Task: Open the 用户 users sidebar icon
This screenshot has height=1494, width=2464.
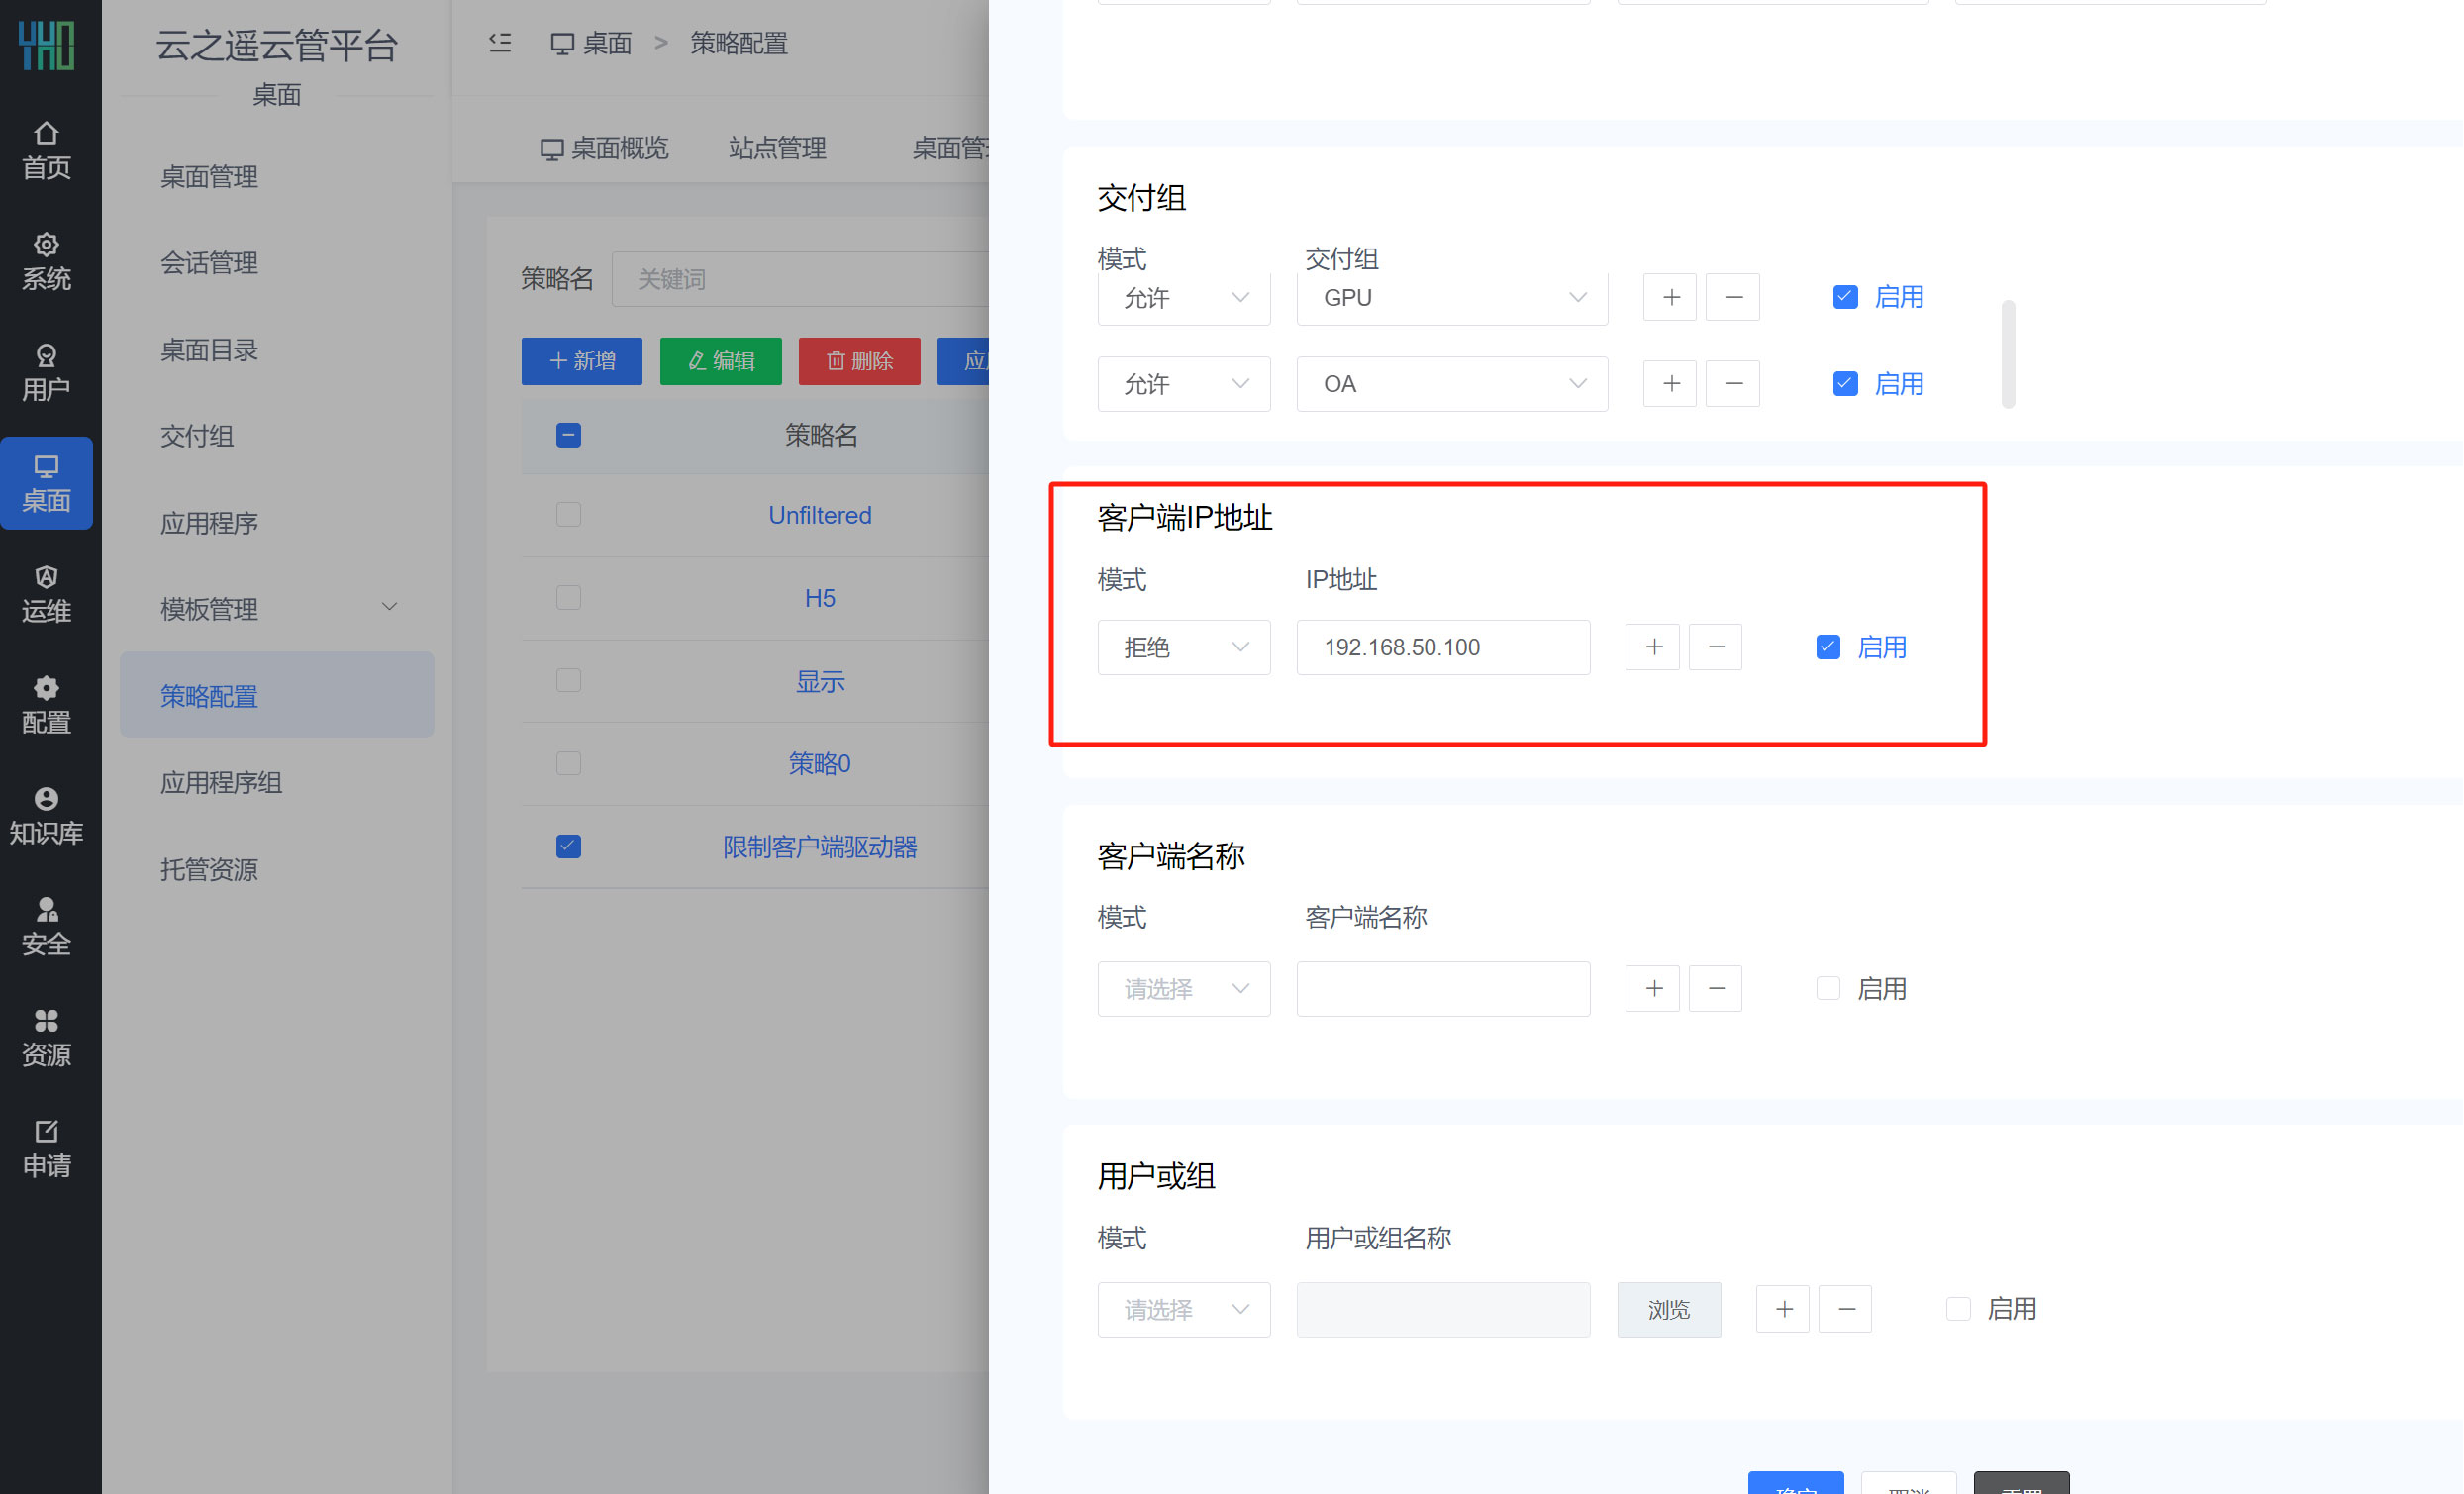Action: (46, 372)
